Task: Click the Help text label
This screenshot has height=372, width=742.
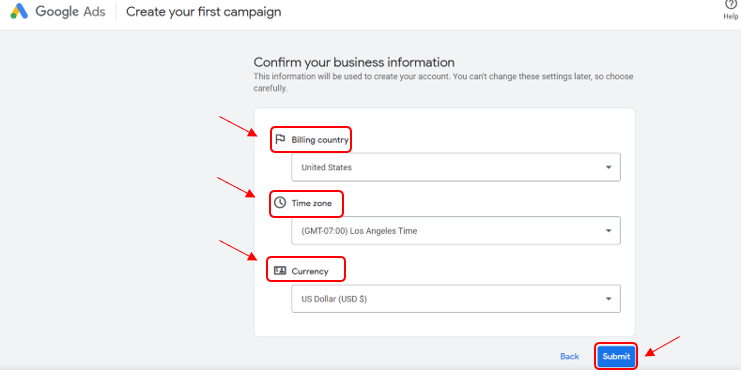Action: pyautogui.click(x=731, y=17)
